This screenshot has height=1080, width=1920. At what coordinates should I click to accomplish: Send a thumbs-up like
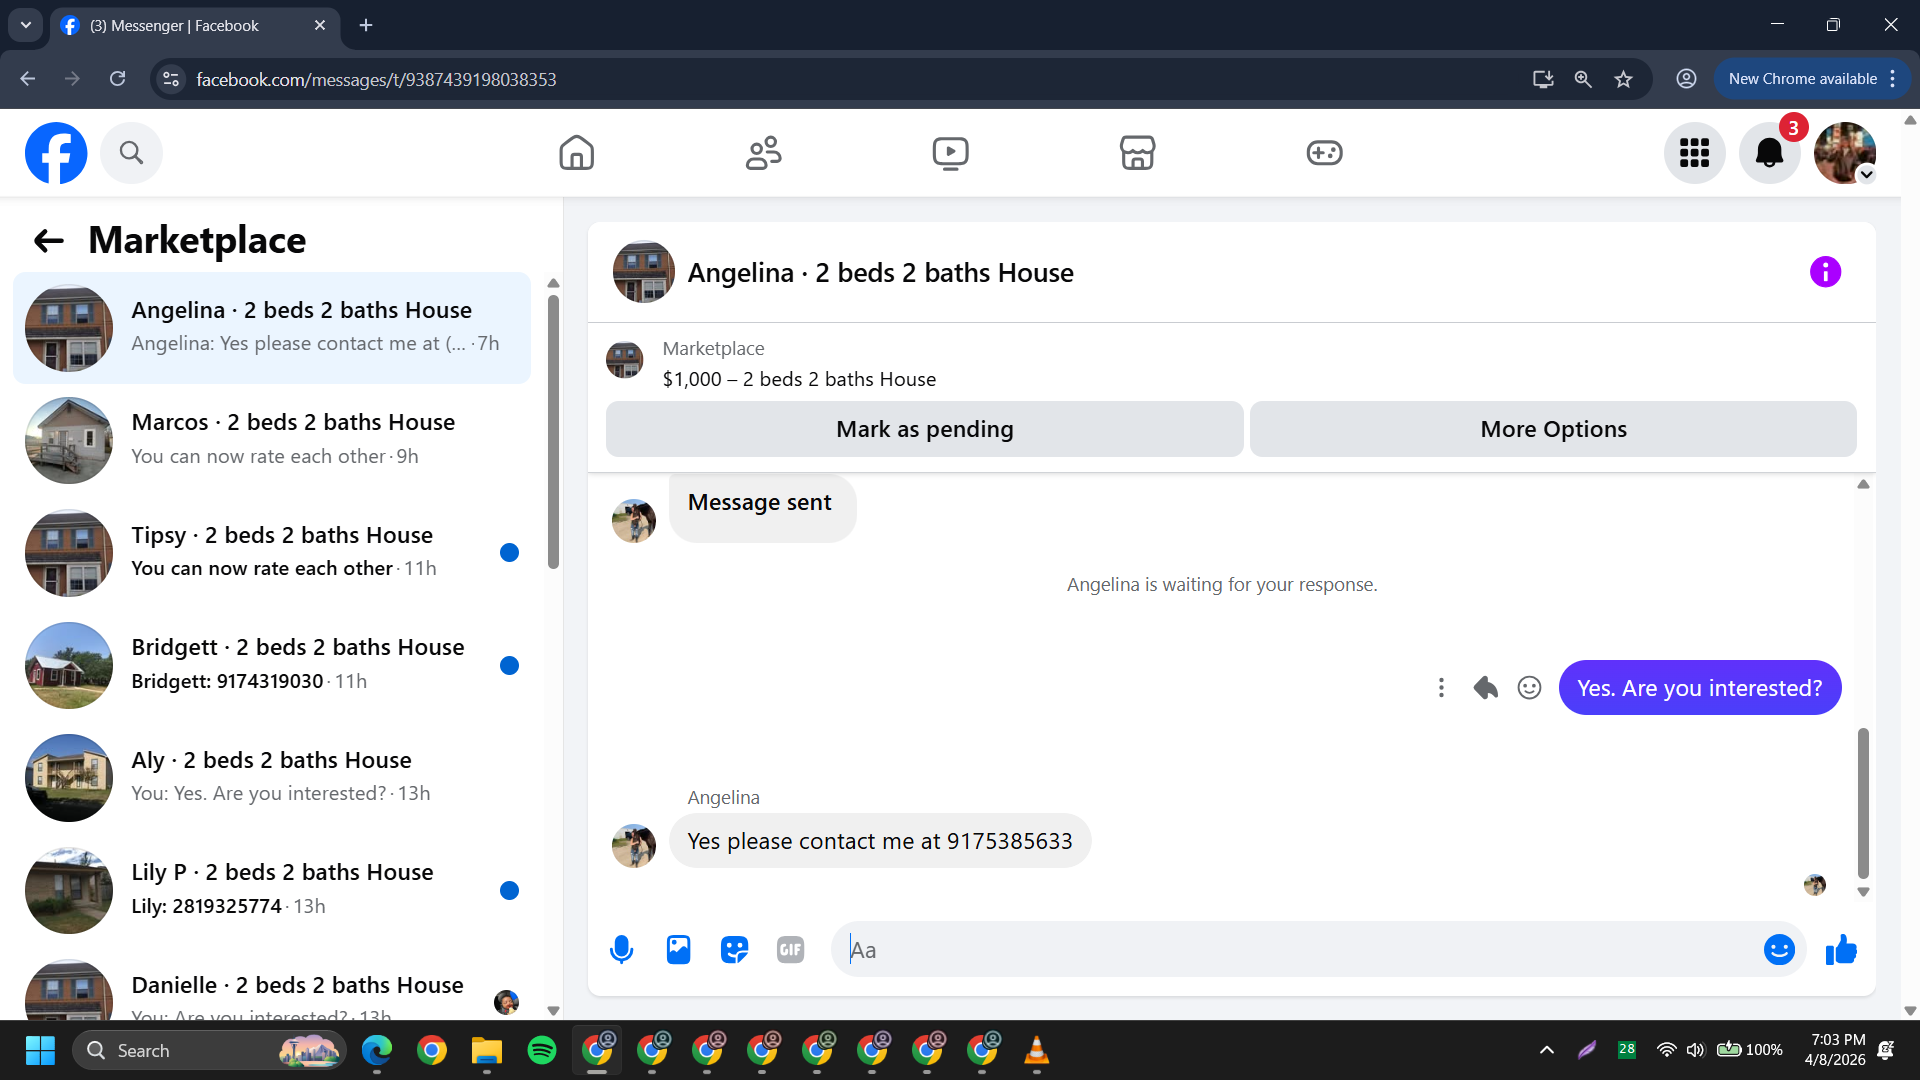click(1841, 950)
